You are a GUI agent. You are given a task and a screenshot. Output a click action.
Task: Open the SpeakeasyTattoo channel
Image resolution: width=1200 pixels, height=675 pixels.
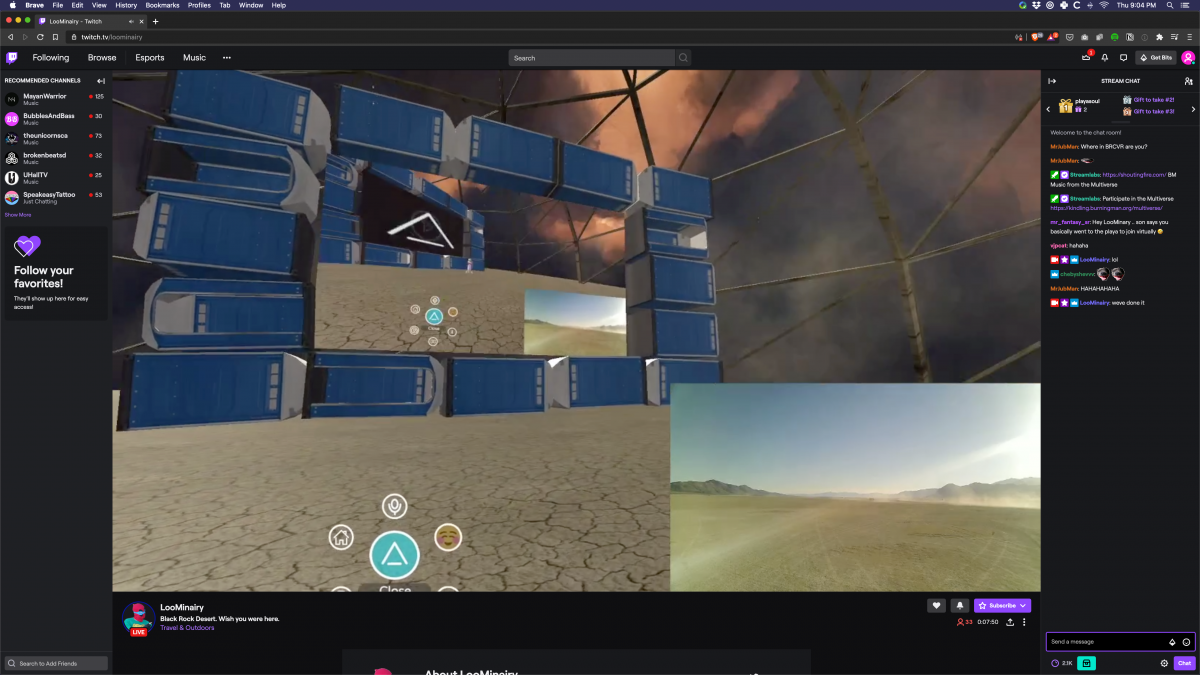[x=55, y=197]
